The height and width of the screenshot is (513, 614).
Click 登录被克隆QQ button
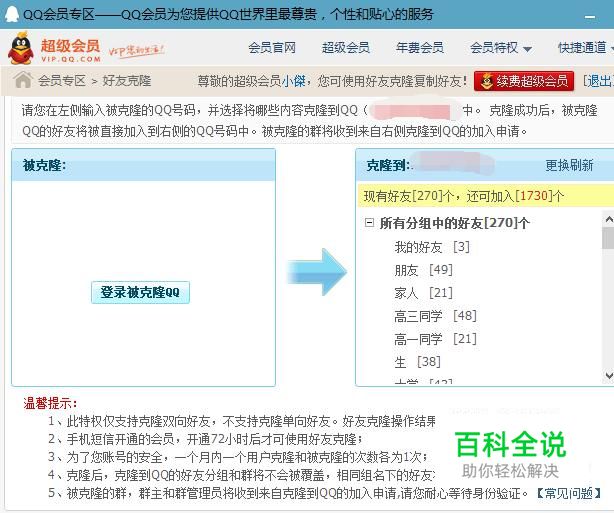coord(140,292)
